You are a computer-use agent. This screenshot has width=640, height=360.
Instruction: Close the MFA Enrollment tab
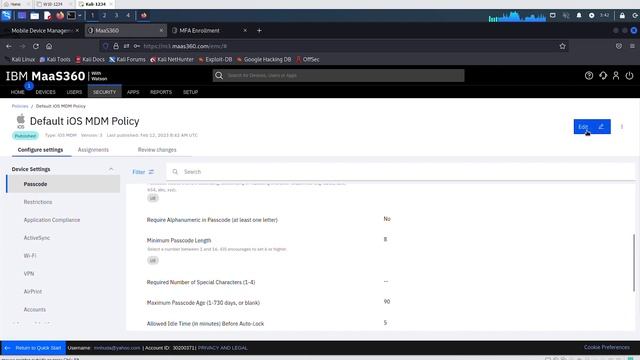pyautogui.click(x=245, y=31)
